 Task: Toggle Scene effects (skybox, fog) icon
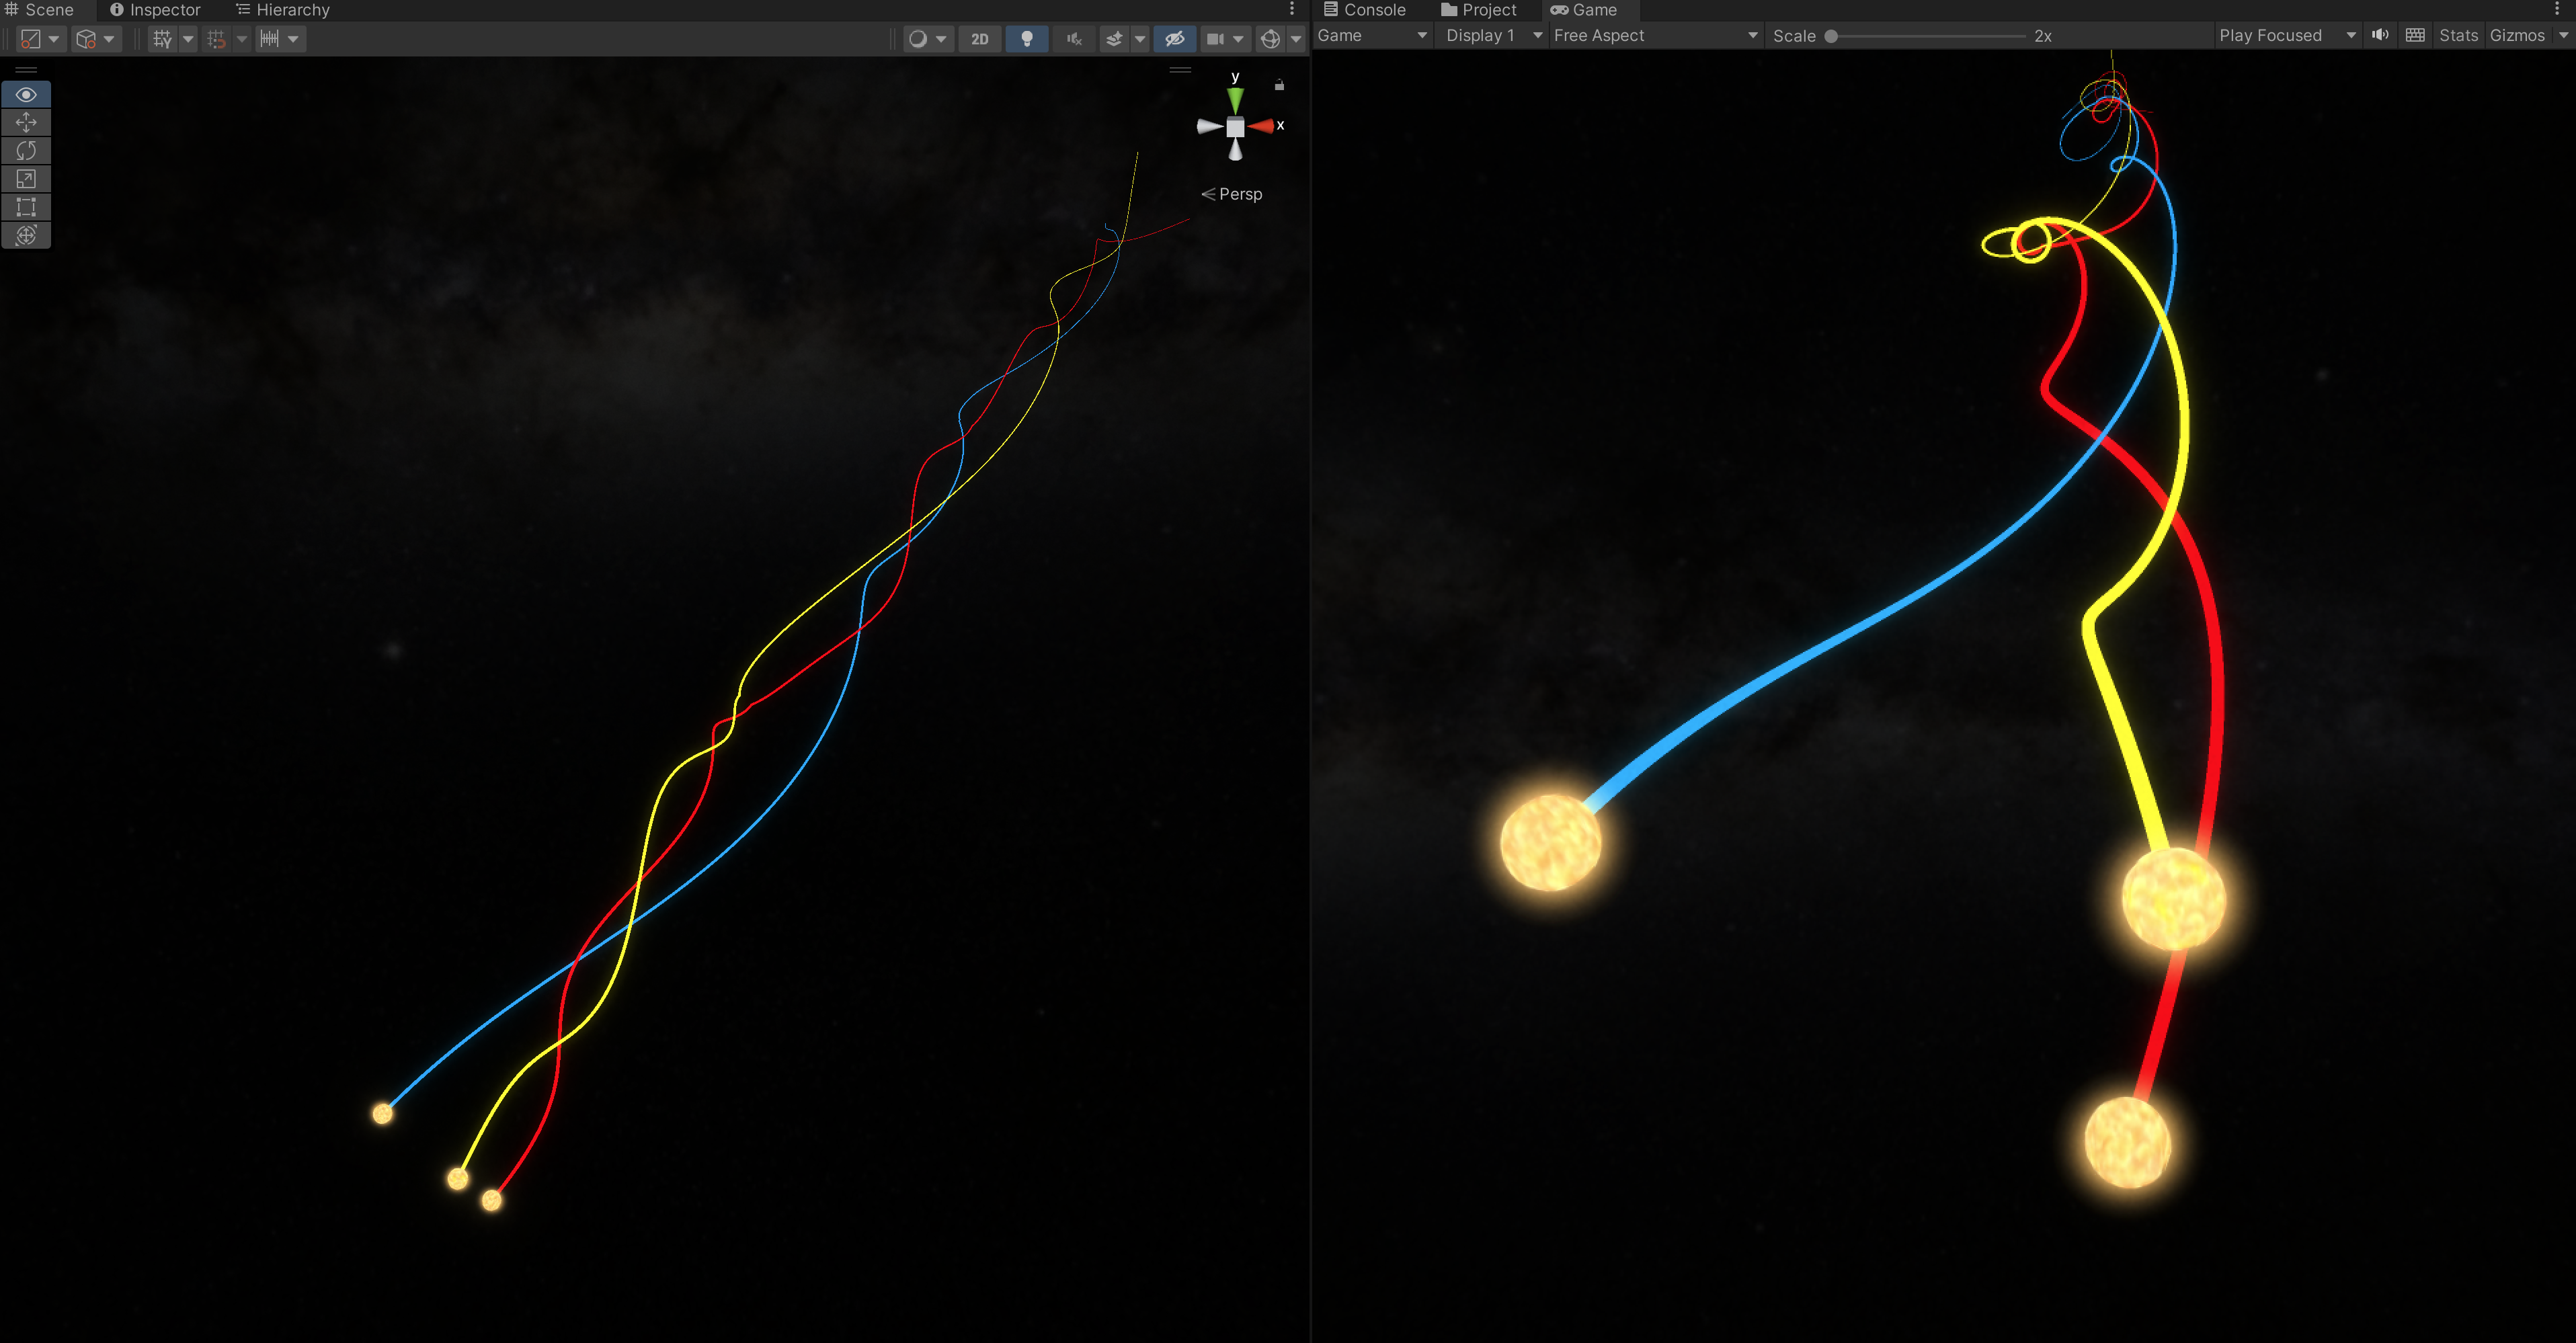[1114, 39]
